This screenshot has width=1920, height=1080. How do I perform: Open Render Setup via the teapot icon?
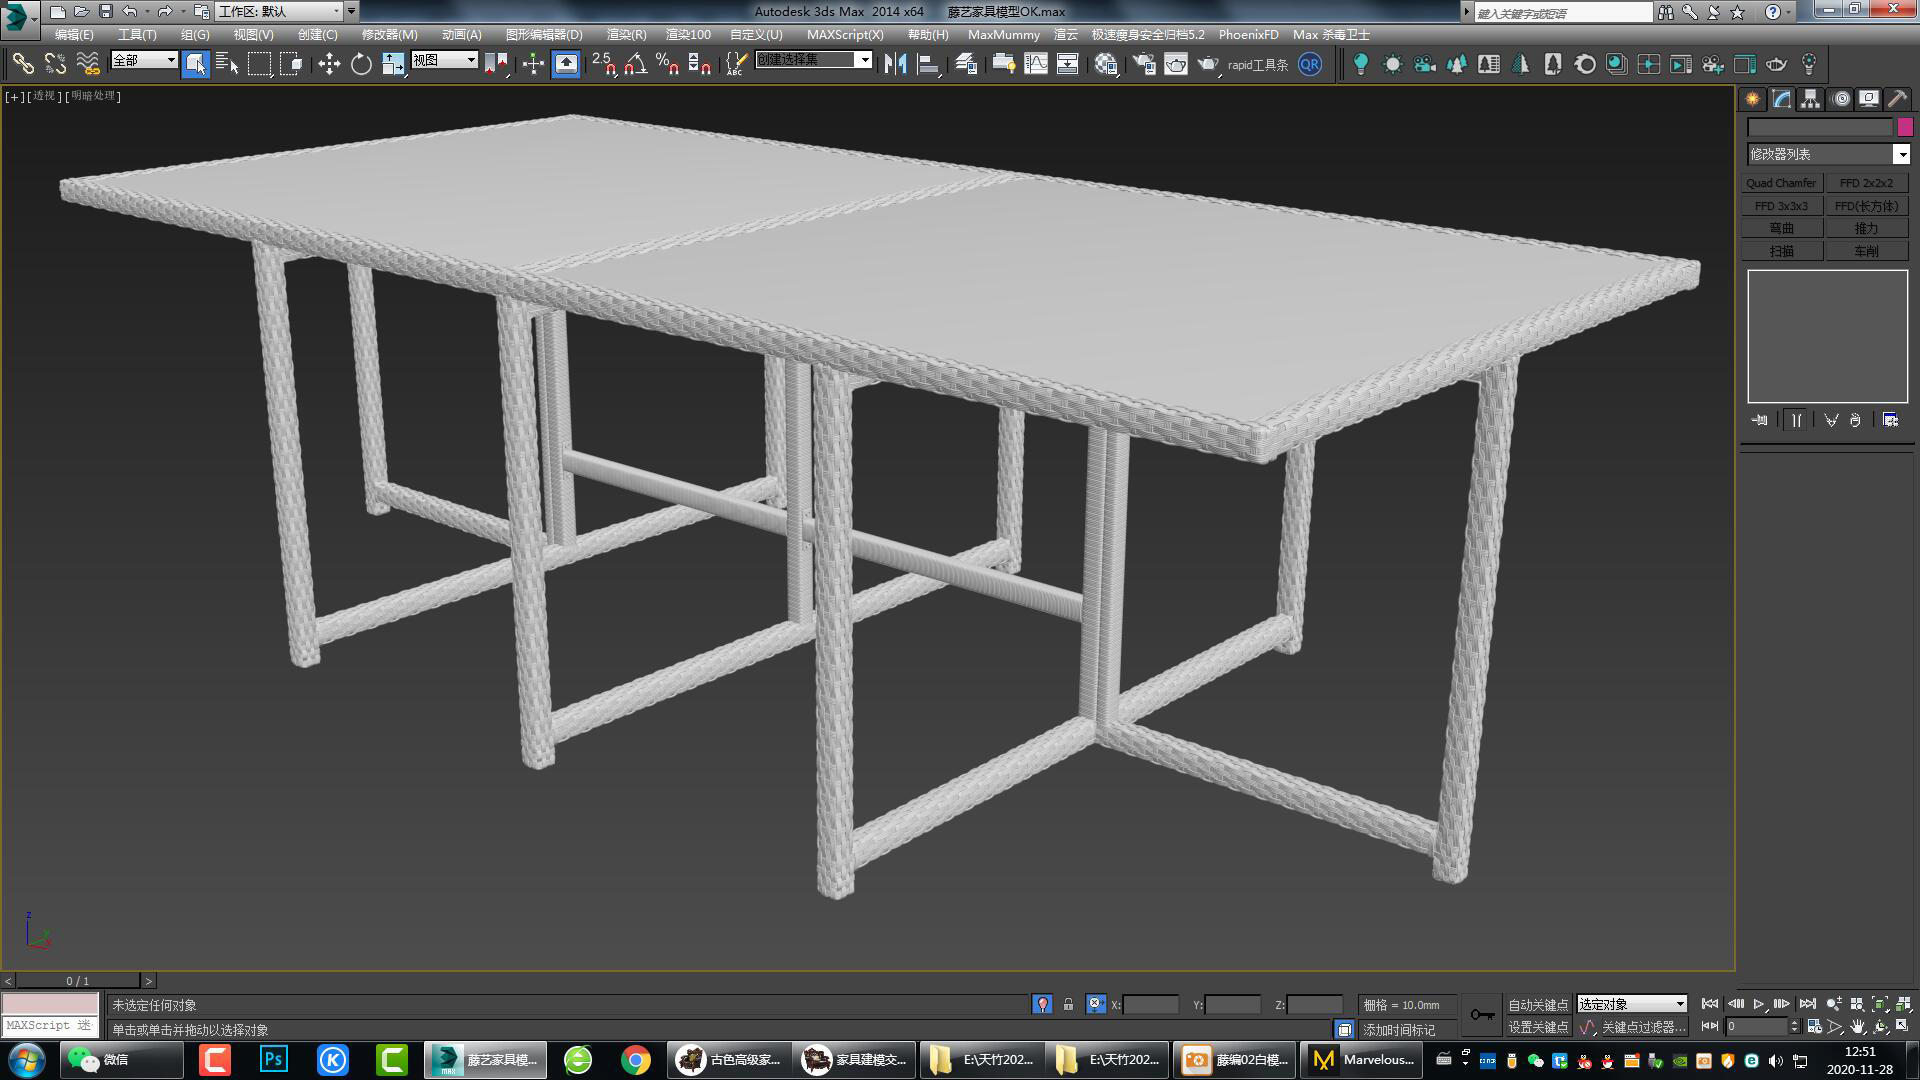(1147, 63)
